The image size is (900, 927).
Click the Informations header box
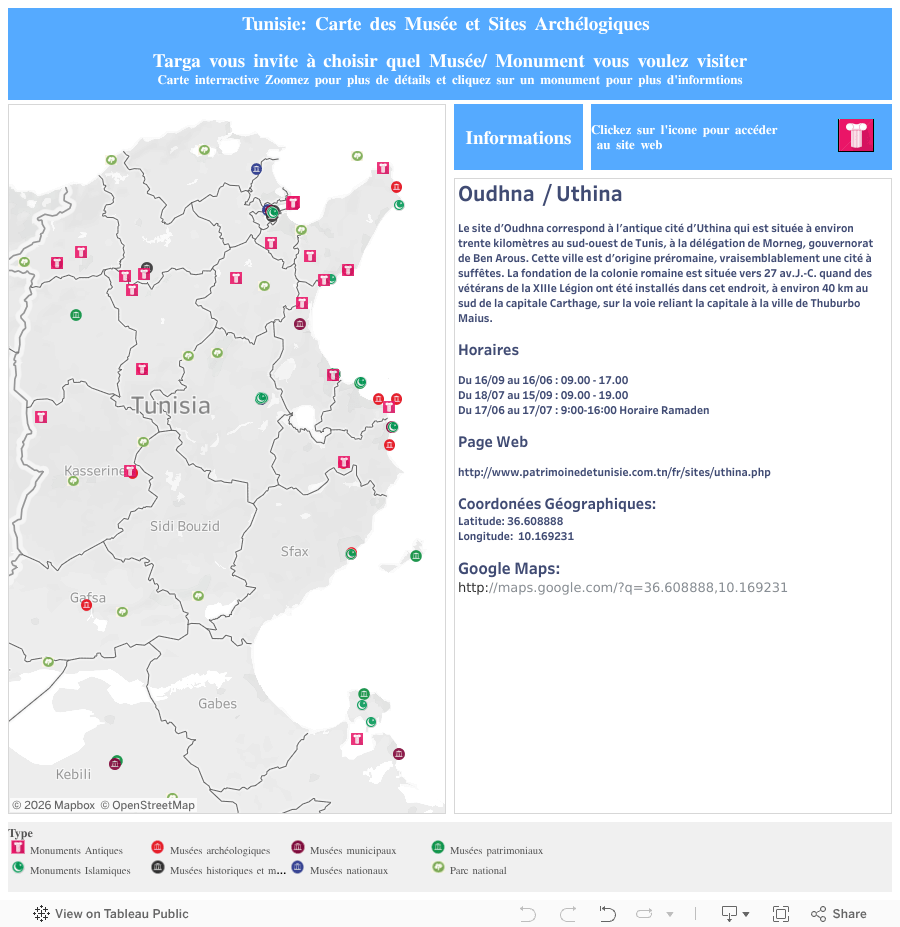click(x=518, y=137)
